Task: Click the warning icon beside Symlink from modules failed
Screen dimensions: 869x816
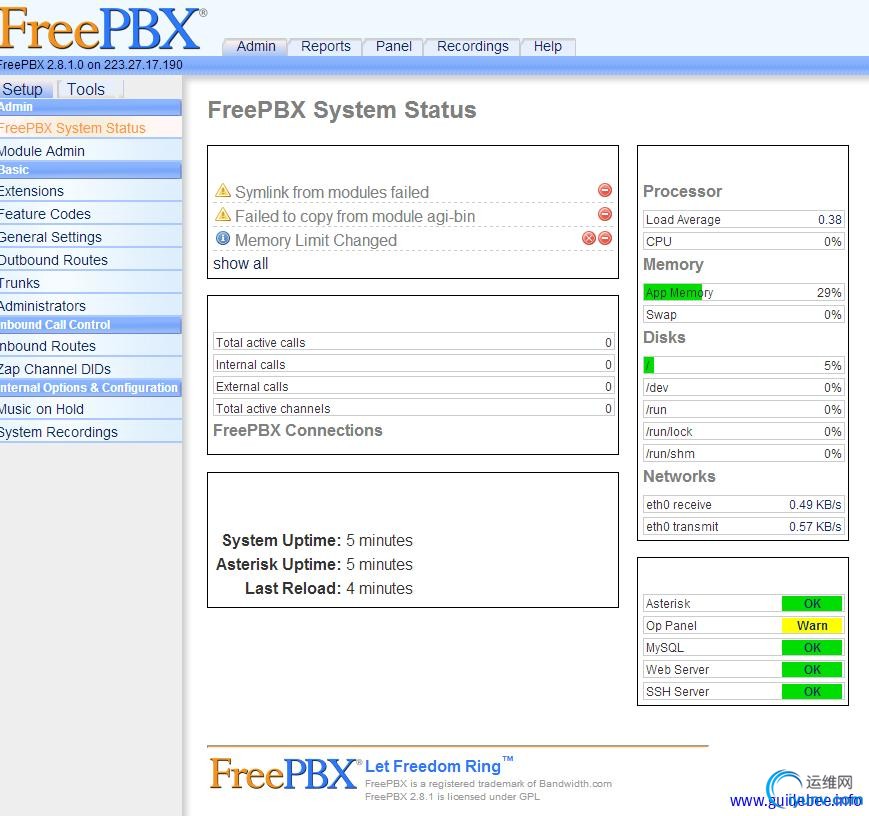Action: [223, 191]
